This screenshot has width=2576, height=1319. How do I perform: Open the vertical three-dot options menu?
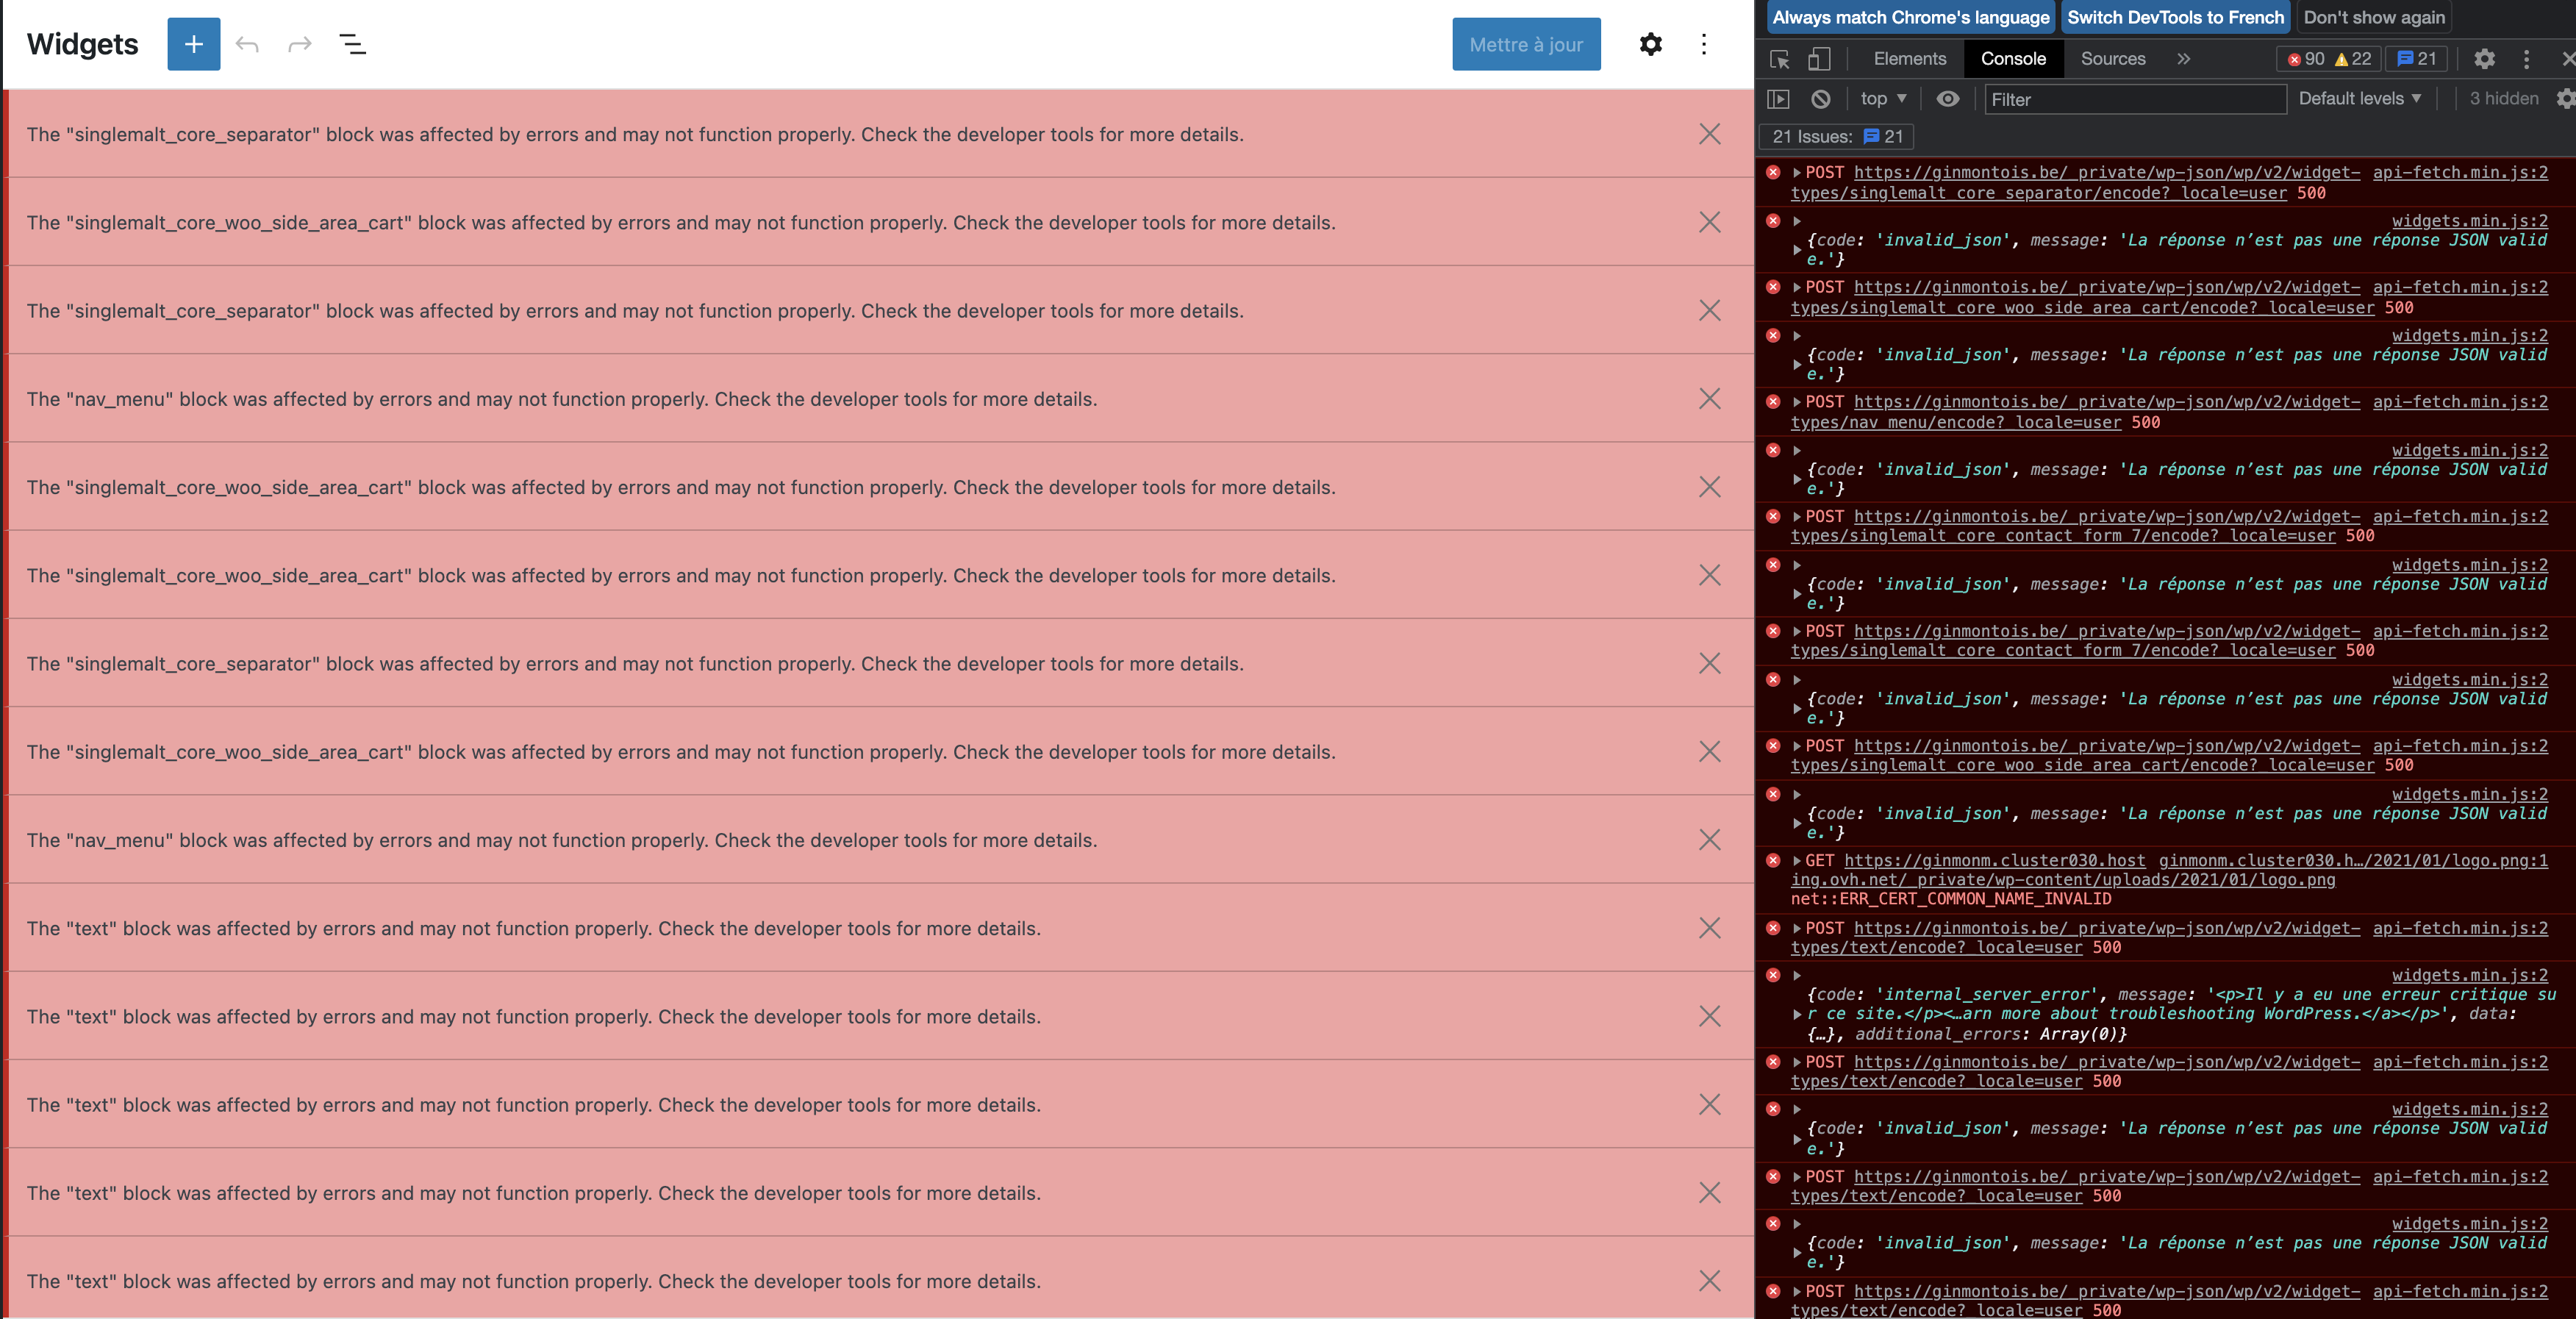point(1704,44)
